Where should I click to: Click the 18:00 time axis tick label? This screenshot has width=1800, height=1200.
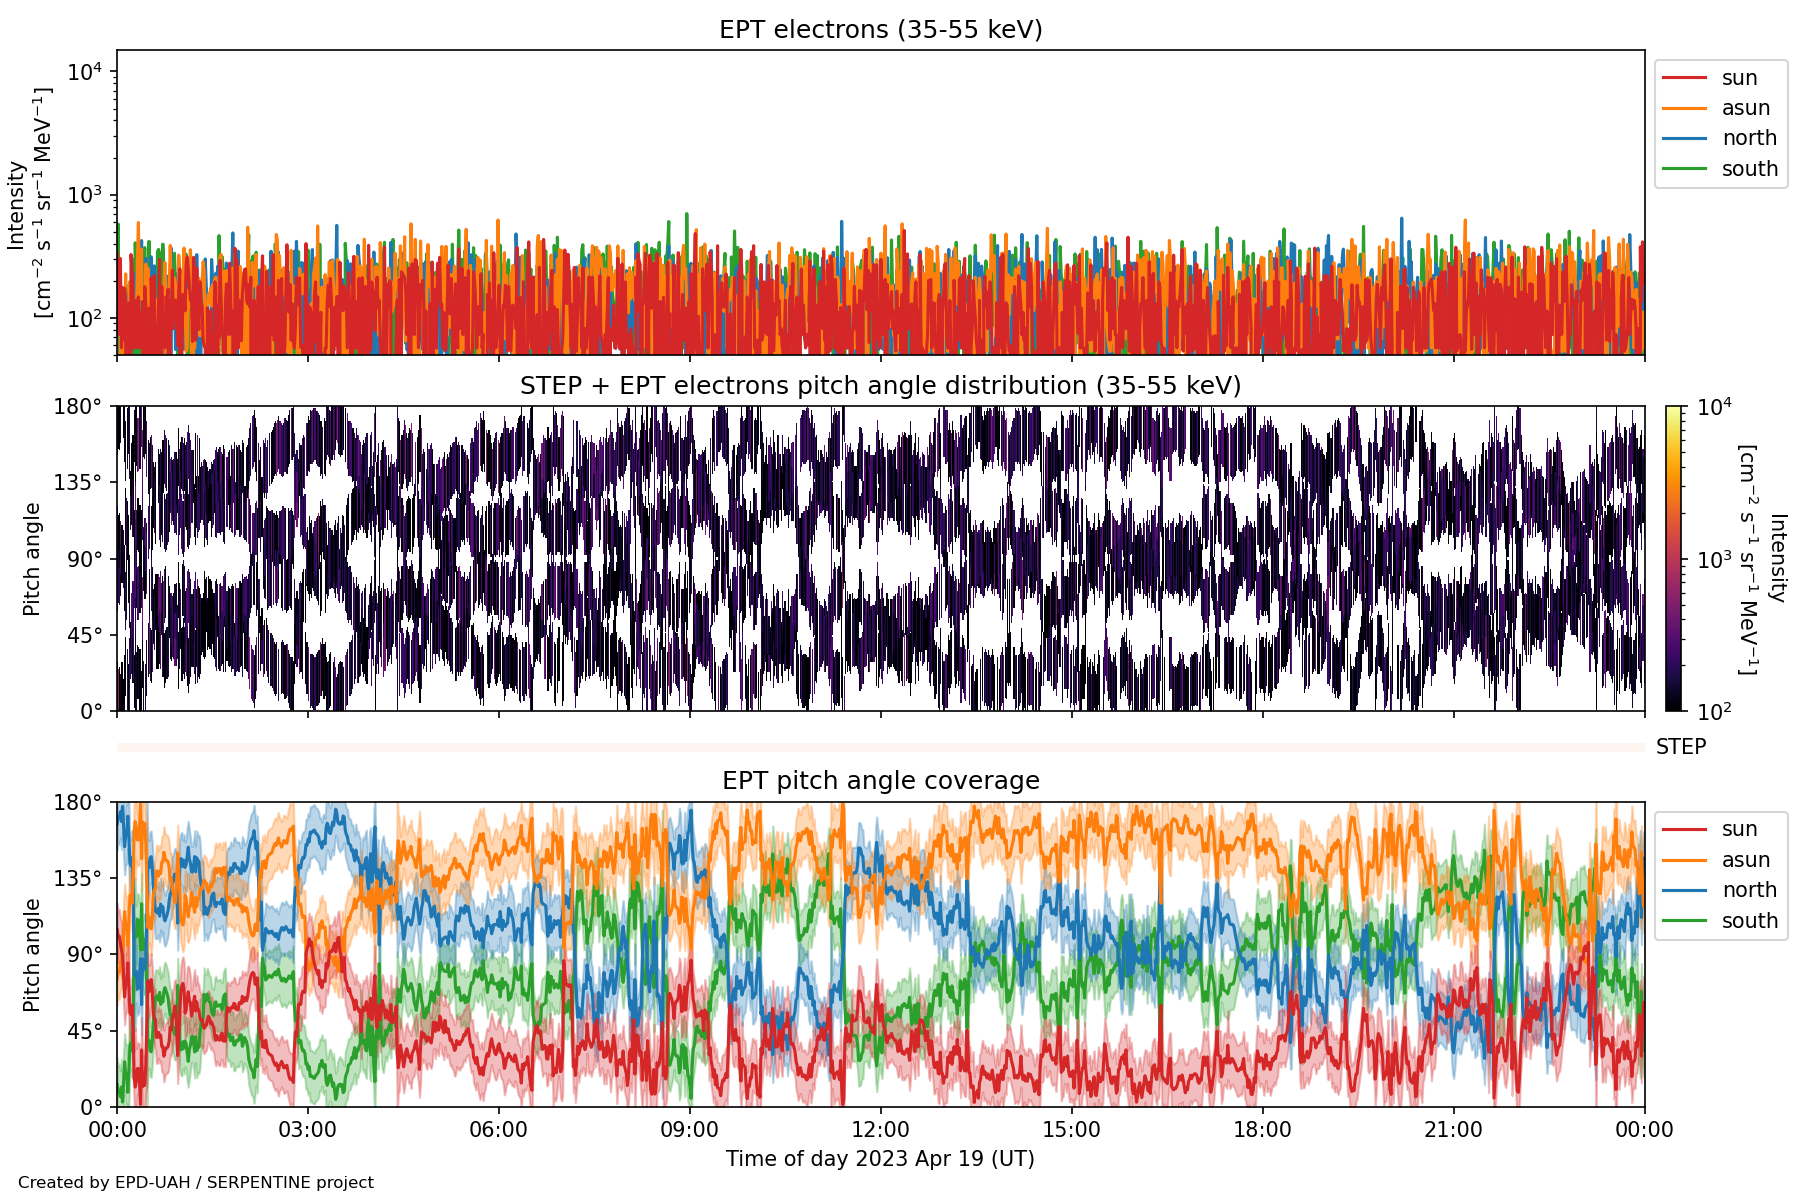(1263, 1131)
